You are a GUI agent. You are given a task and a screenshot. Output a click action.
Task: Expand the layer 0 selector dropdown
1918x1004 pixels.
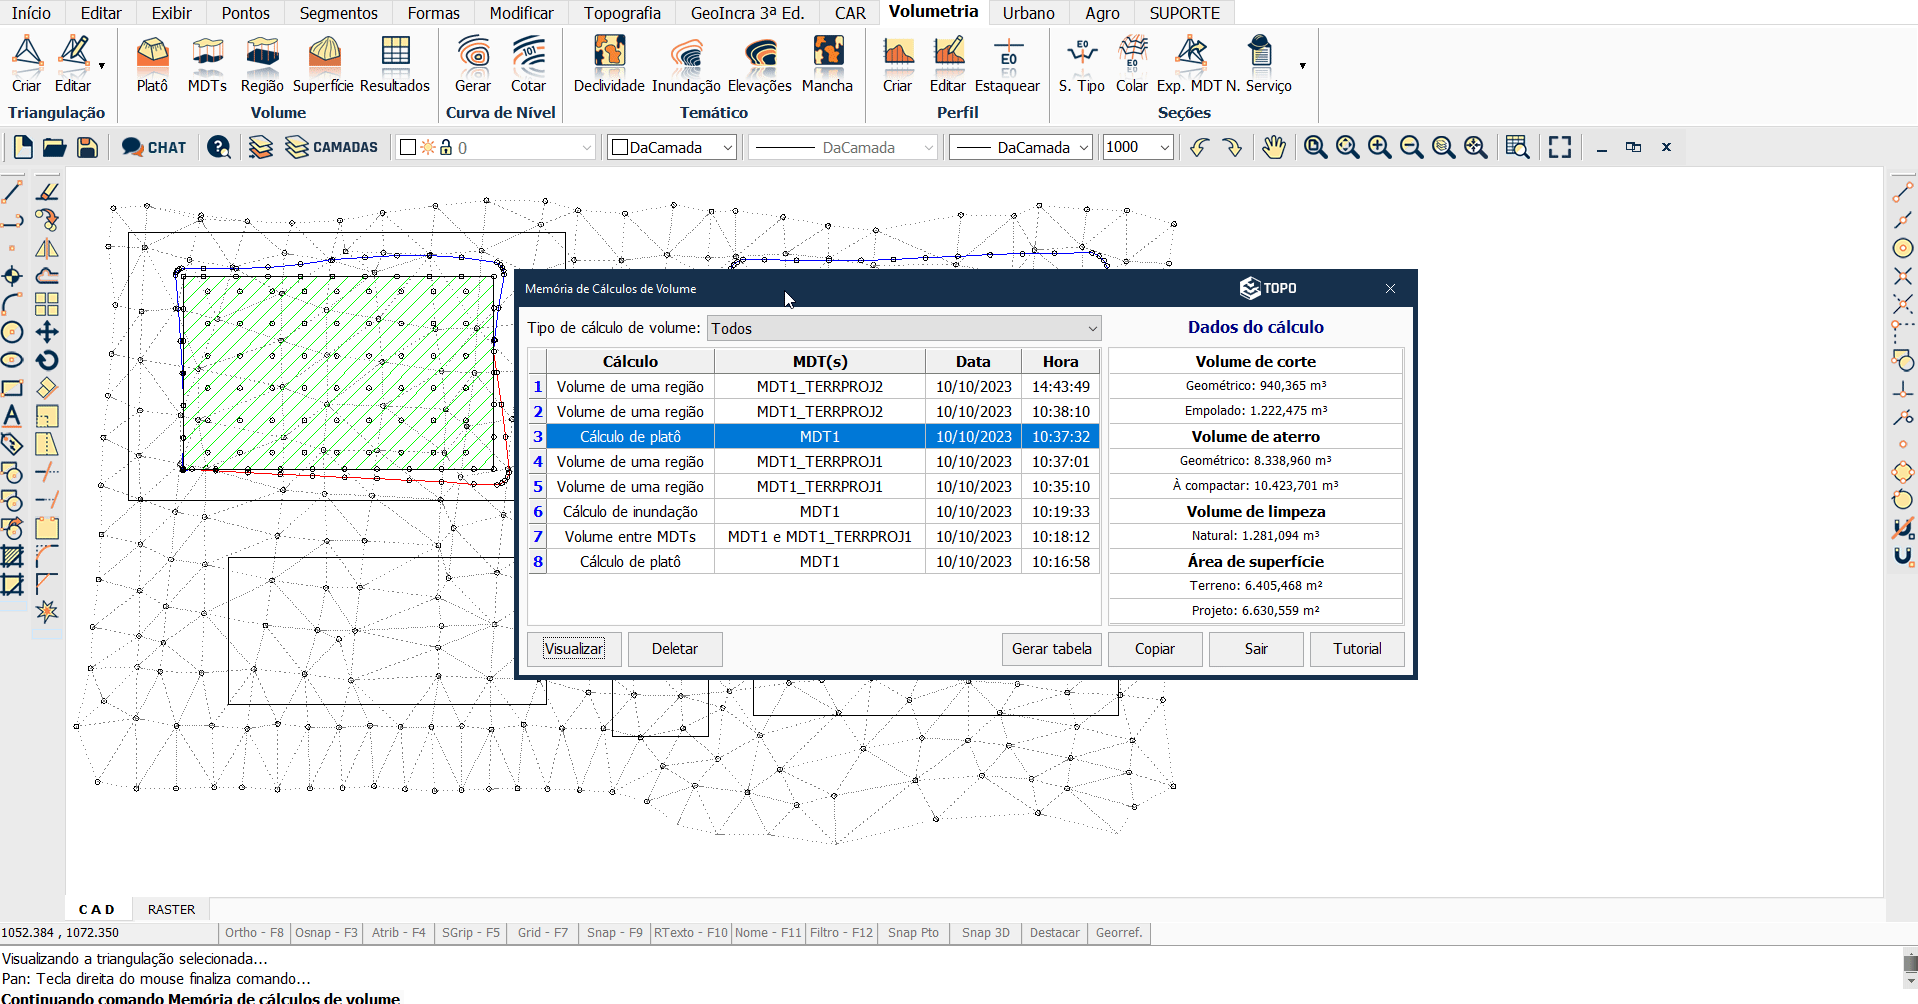tap(587, 148)
